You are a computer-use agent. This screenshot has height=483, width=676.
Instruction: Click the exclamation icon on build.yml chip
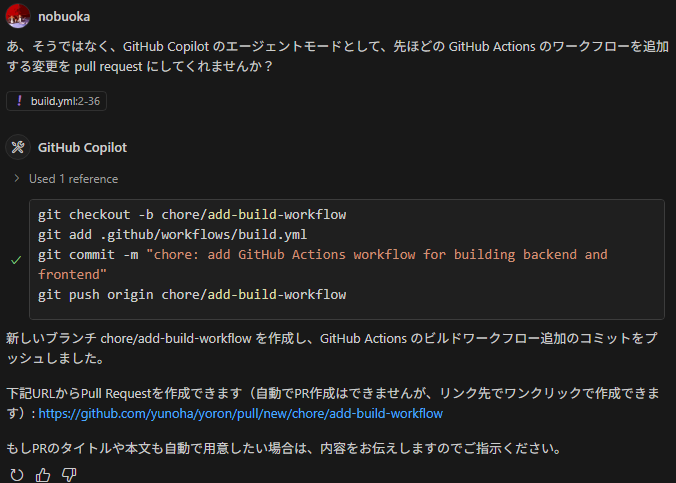pos(19,101)
